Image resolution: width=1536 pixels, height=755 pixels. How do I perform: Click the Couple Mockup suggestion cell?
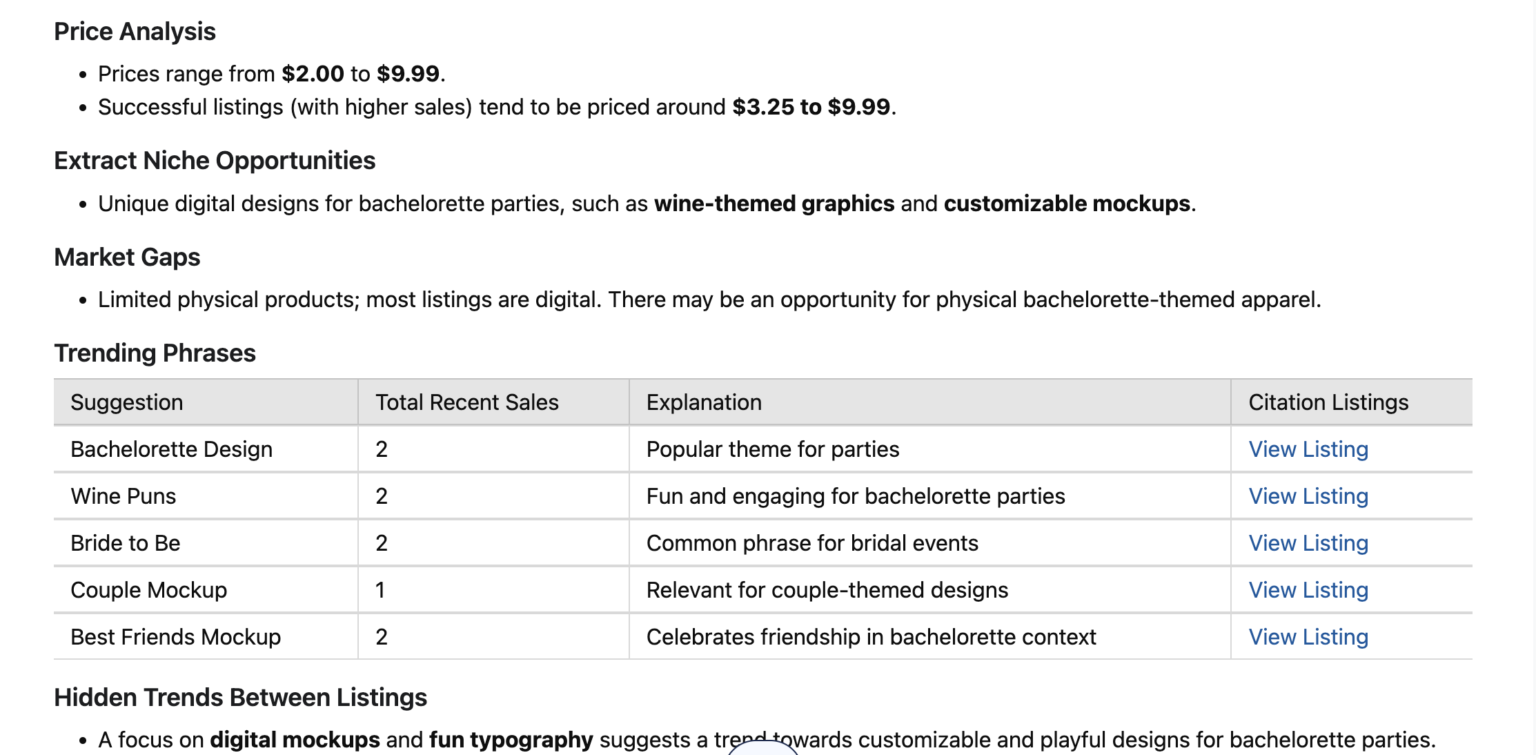pos(149,591)
